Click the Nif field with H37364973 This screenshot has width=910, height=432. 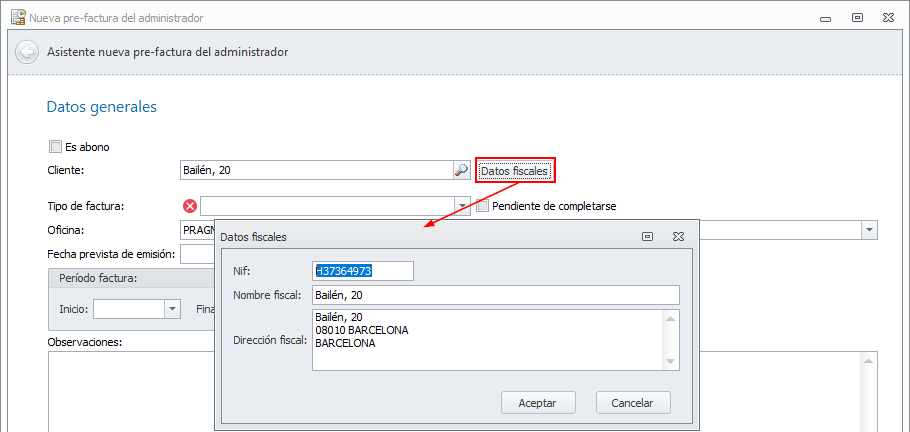[x=363, y=271]
